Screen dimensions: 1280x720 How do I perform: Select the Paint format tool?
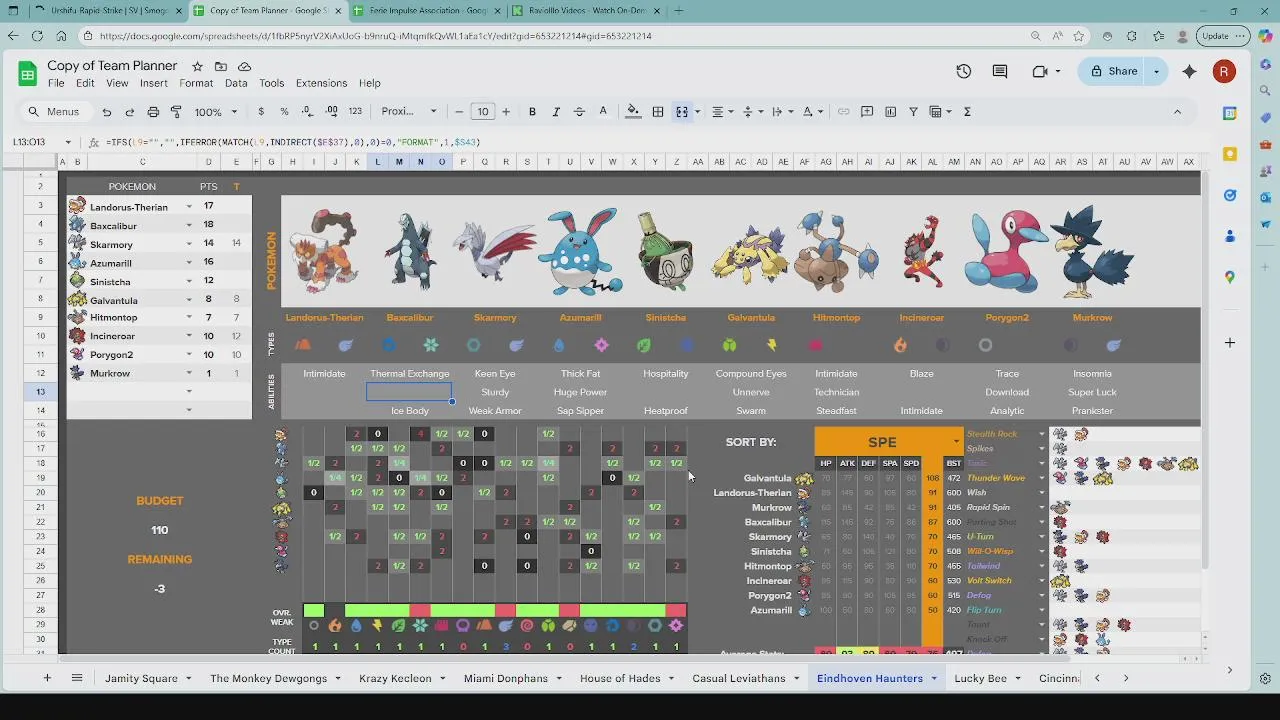(x=176, y=112)
